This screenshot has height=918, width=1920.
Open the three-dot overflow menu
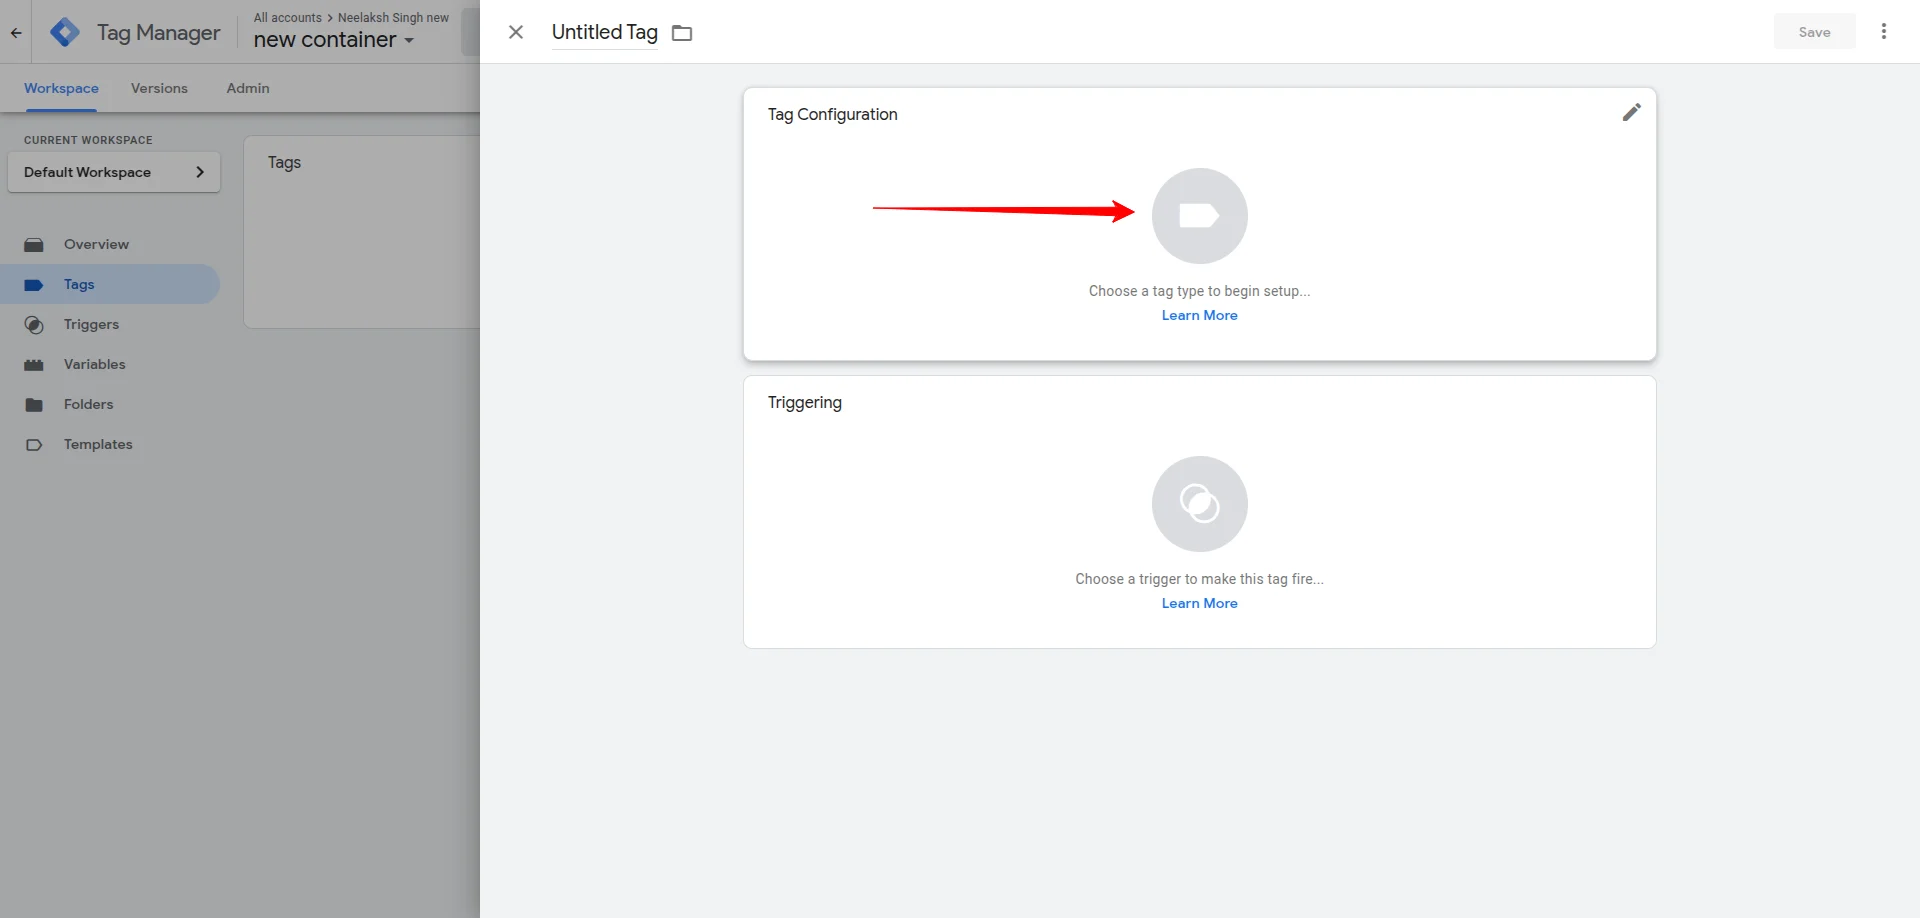coord(1884,31)
